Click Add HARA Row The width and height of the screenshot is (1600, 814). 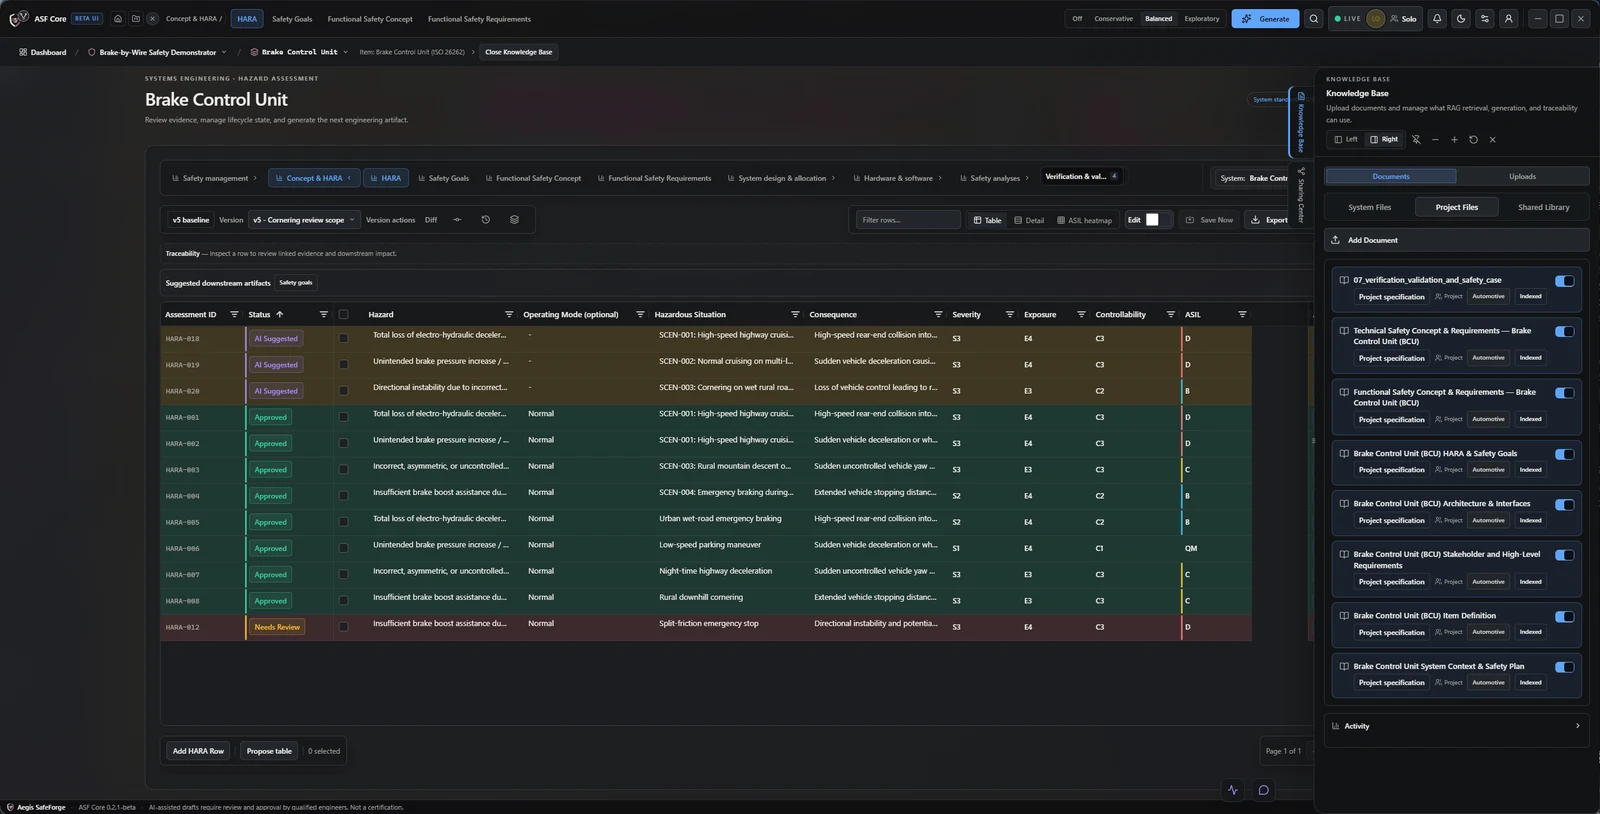tap(198, 751)
